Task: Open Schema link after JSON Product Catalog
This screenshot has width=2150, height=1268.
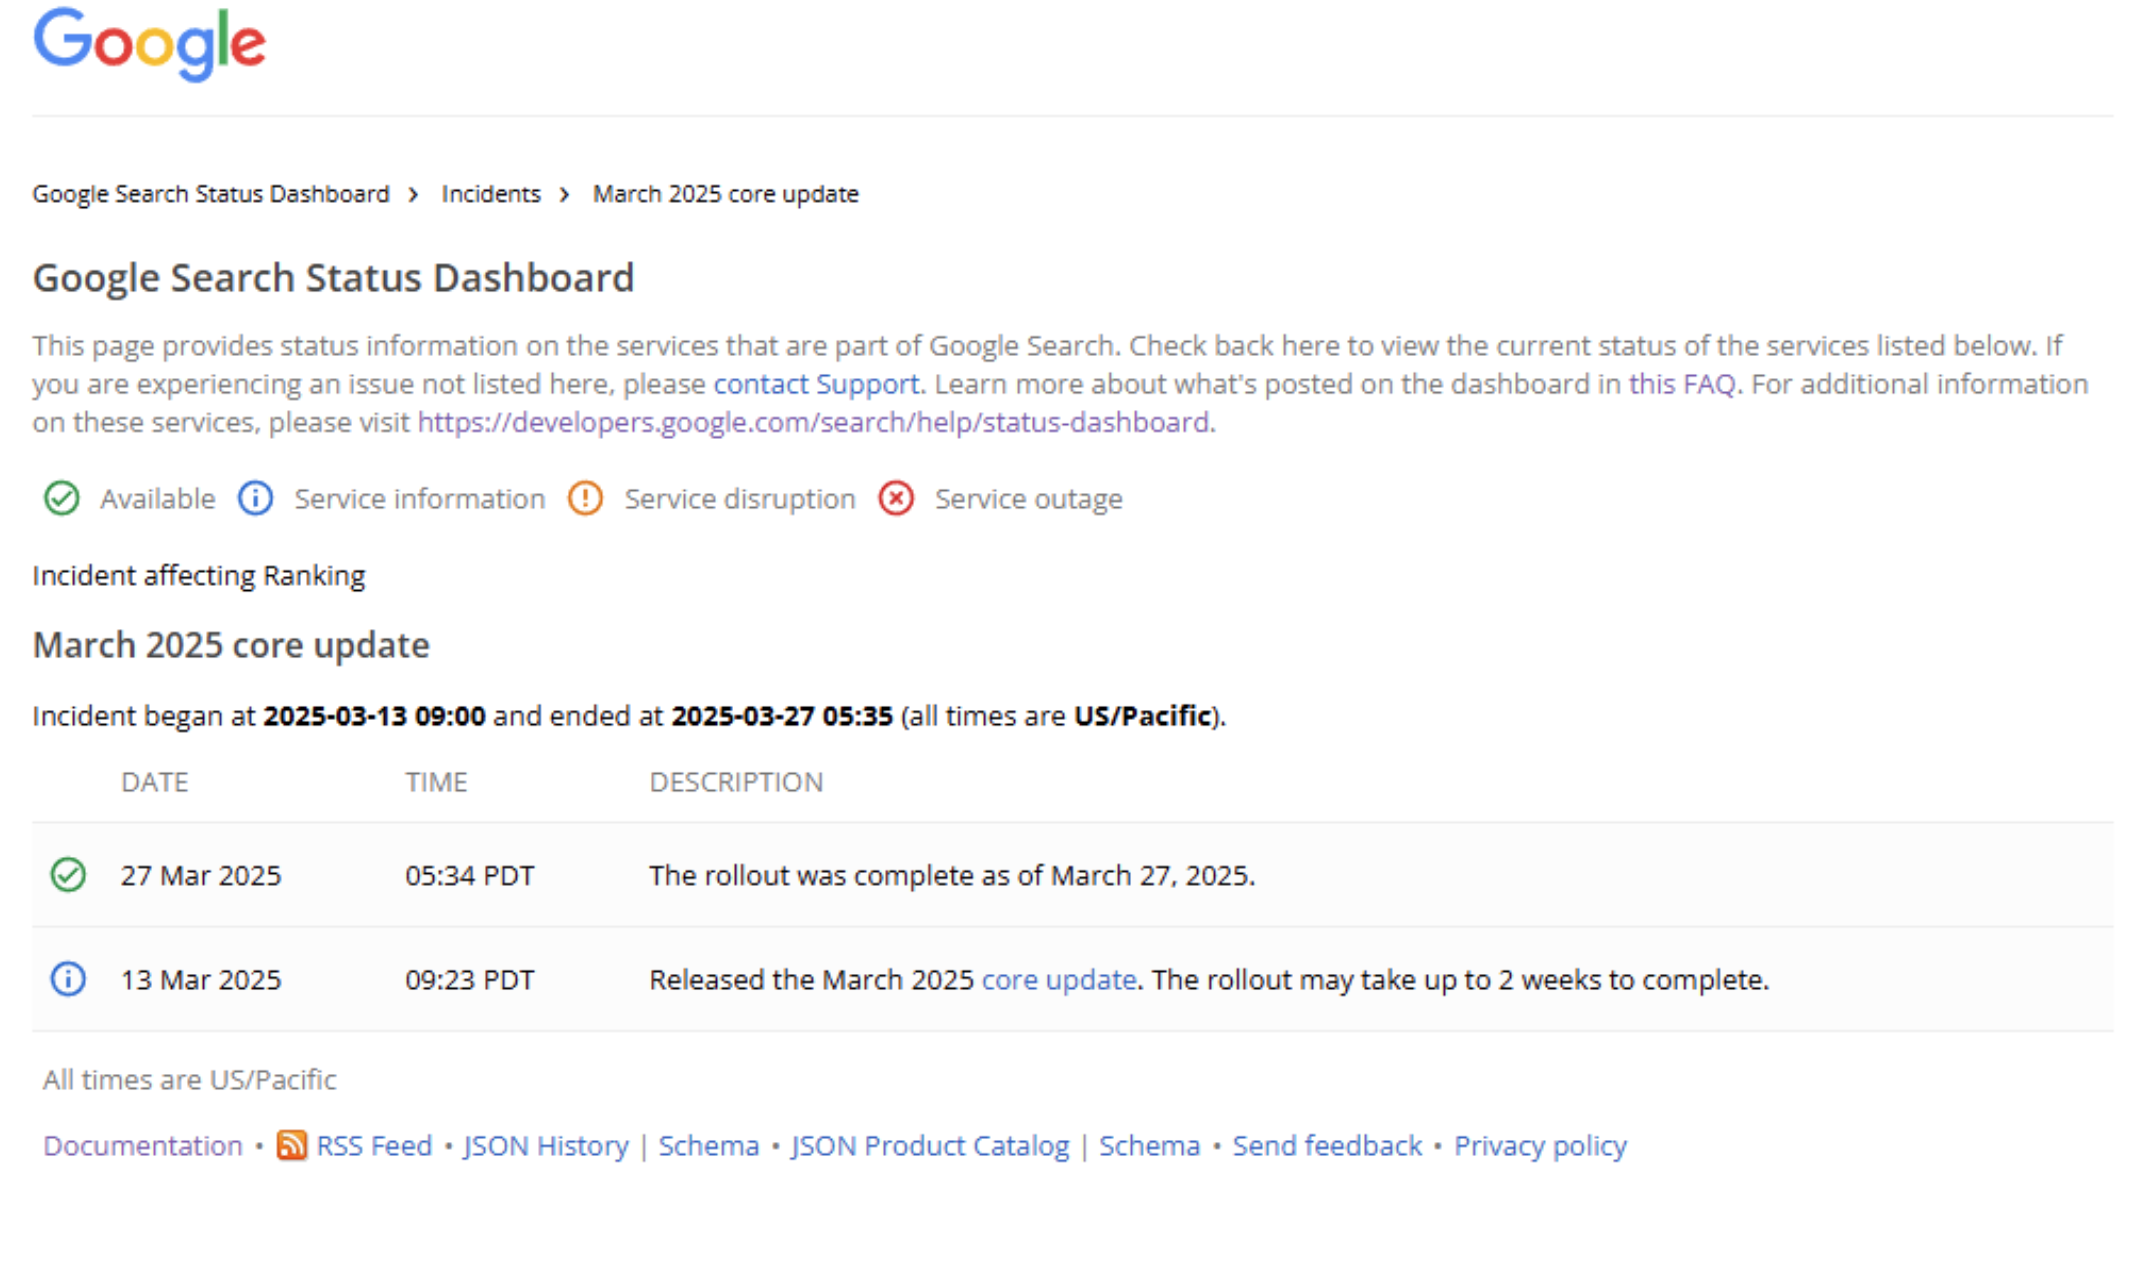Action: [1150, 1146]
